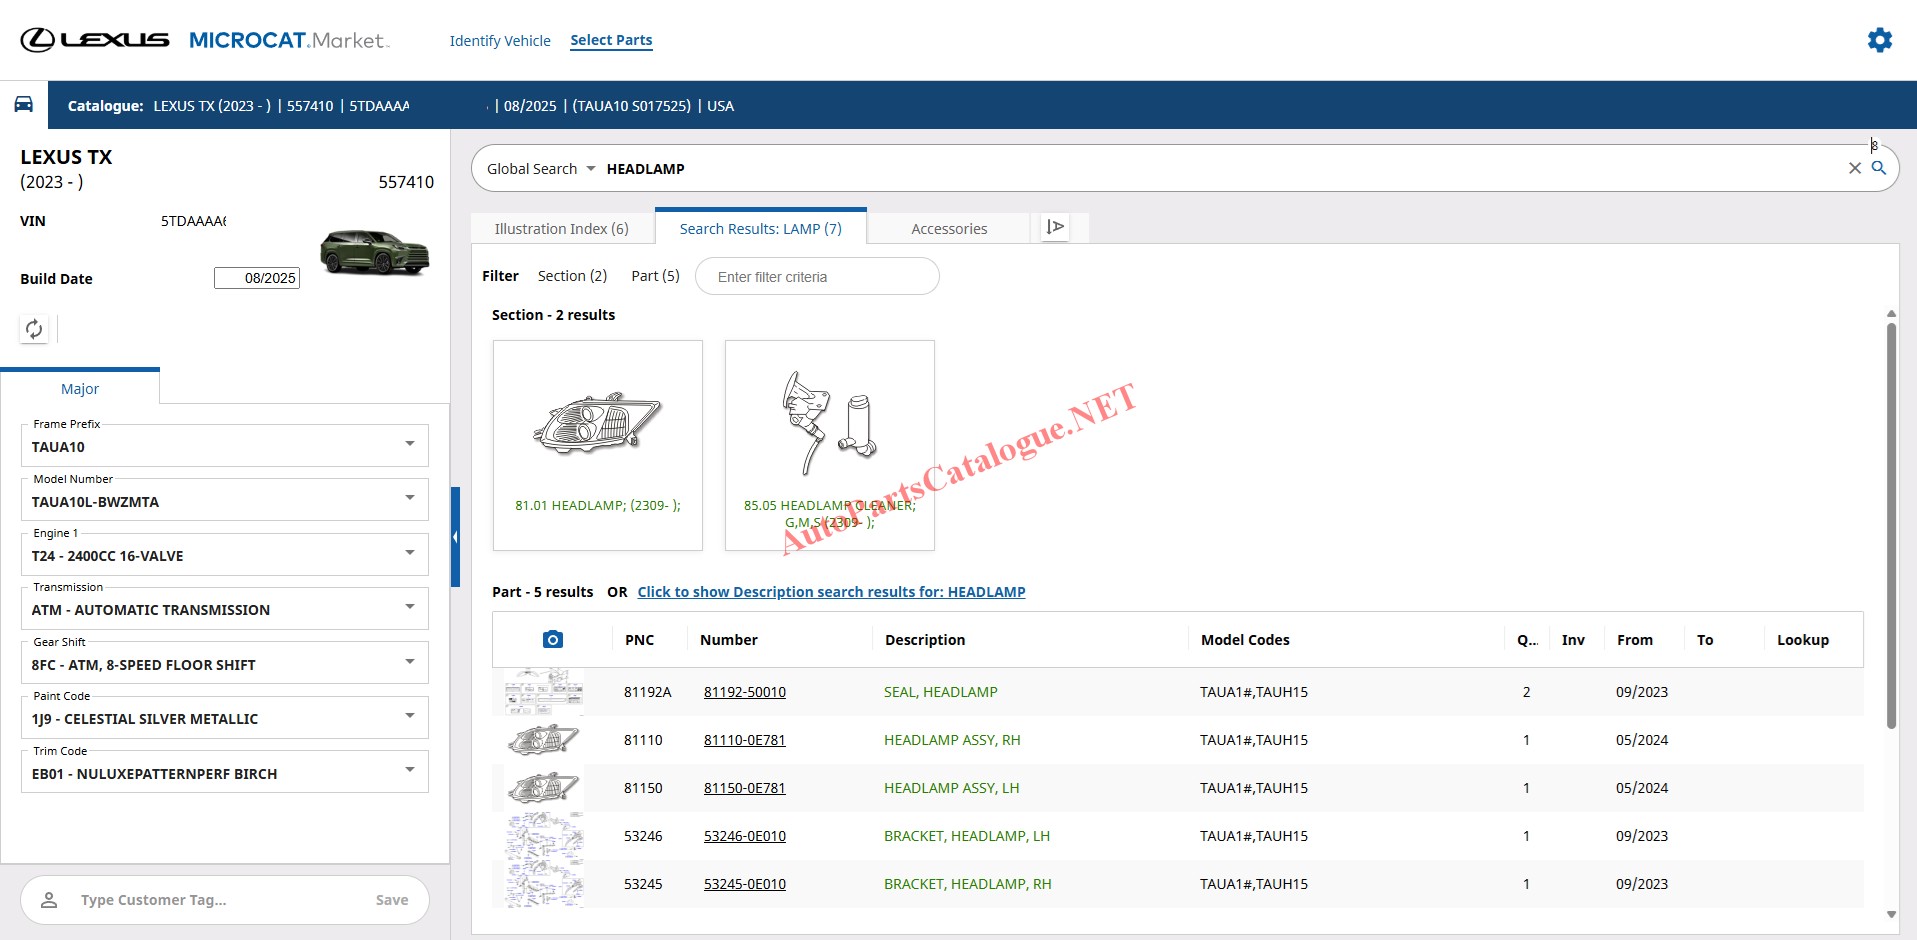Screen dimensions: 1917x940
Task: Click the customer tag person icon
Action: [x=49, y=900]
